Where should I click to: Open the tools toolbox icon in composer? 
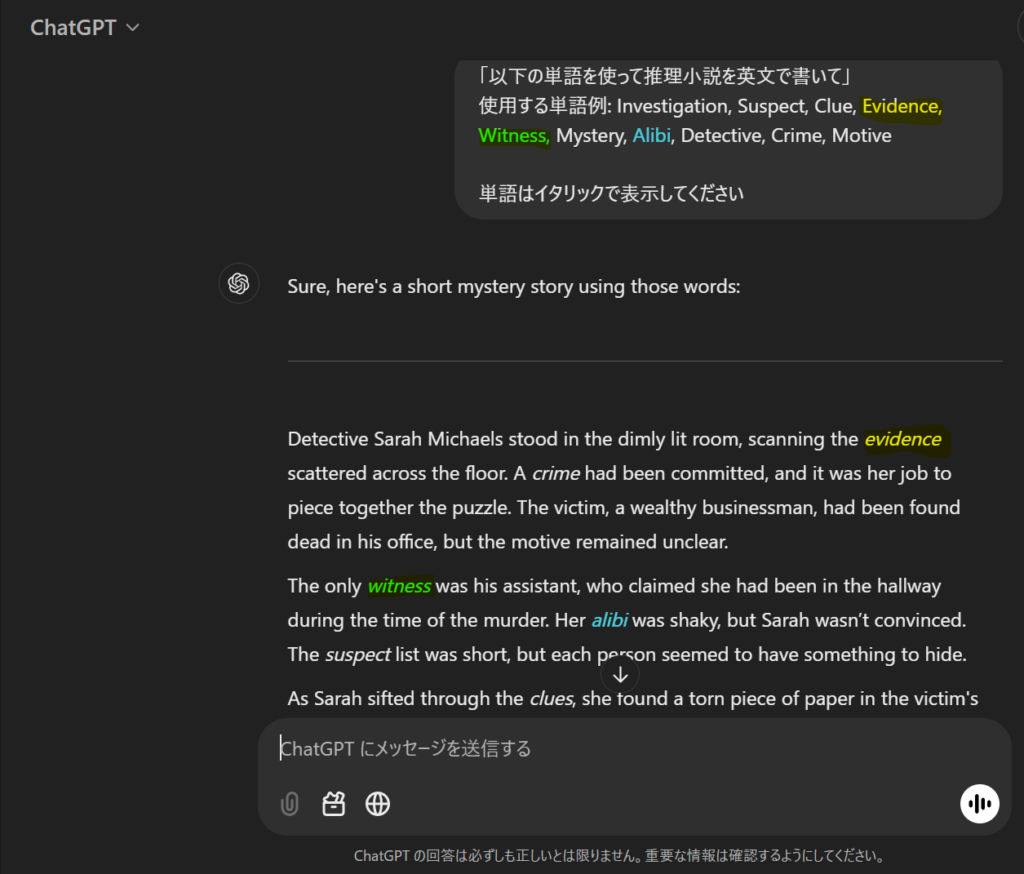(x=334, y=803)
